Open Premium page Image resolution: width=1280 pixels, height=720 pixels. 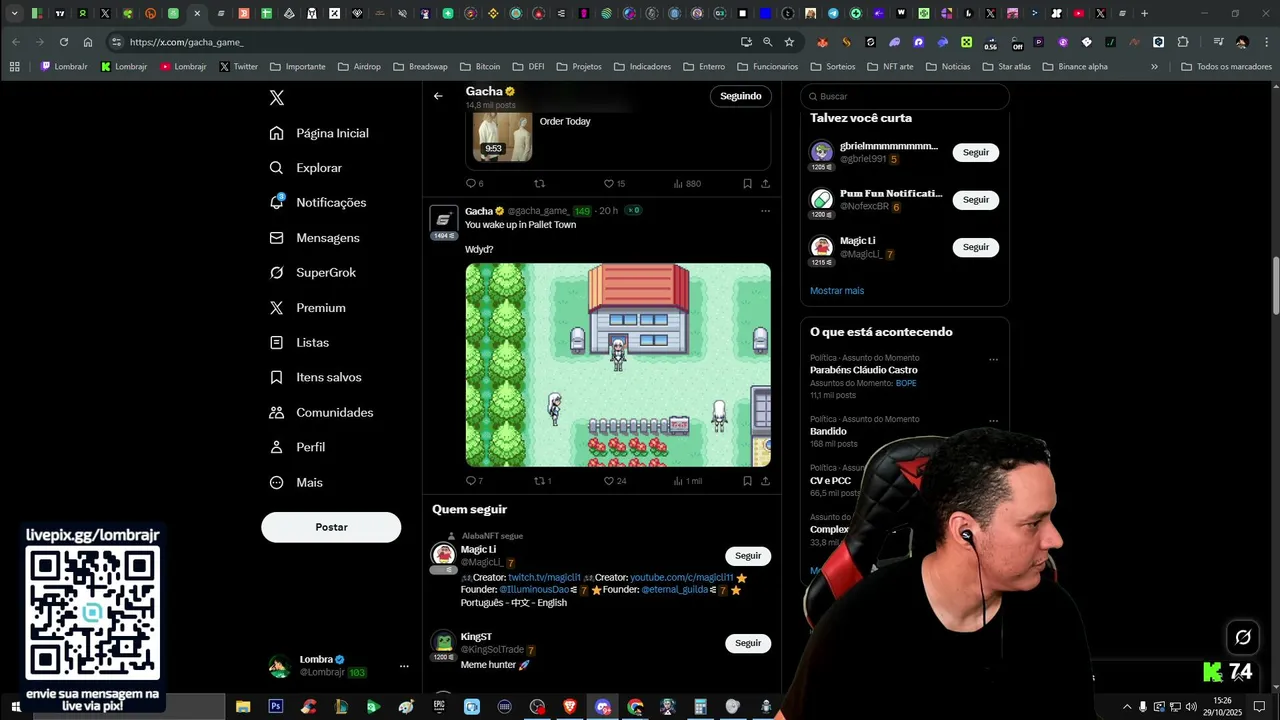308,308
